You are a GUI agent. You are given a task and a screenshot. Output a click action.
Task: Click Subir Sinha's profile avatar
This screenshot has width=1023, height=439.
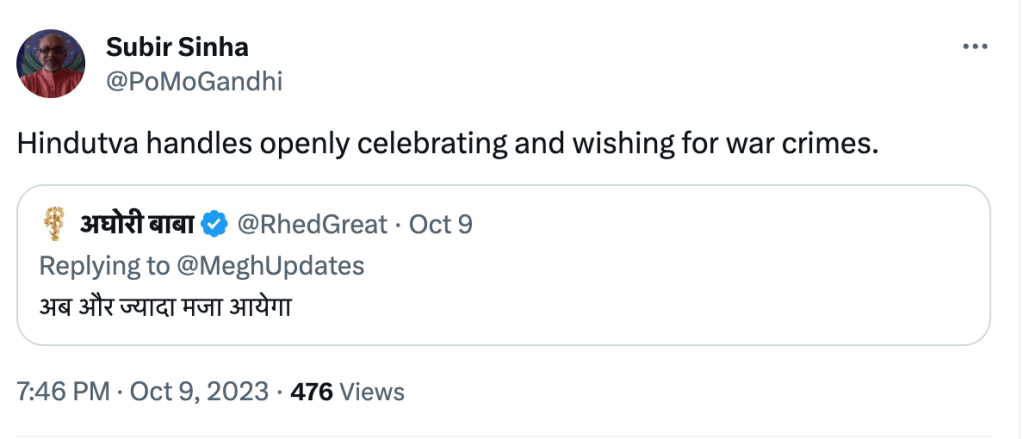(x=50, y=64)
